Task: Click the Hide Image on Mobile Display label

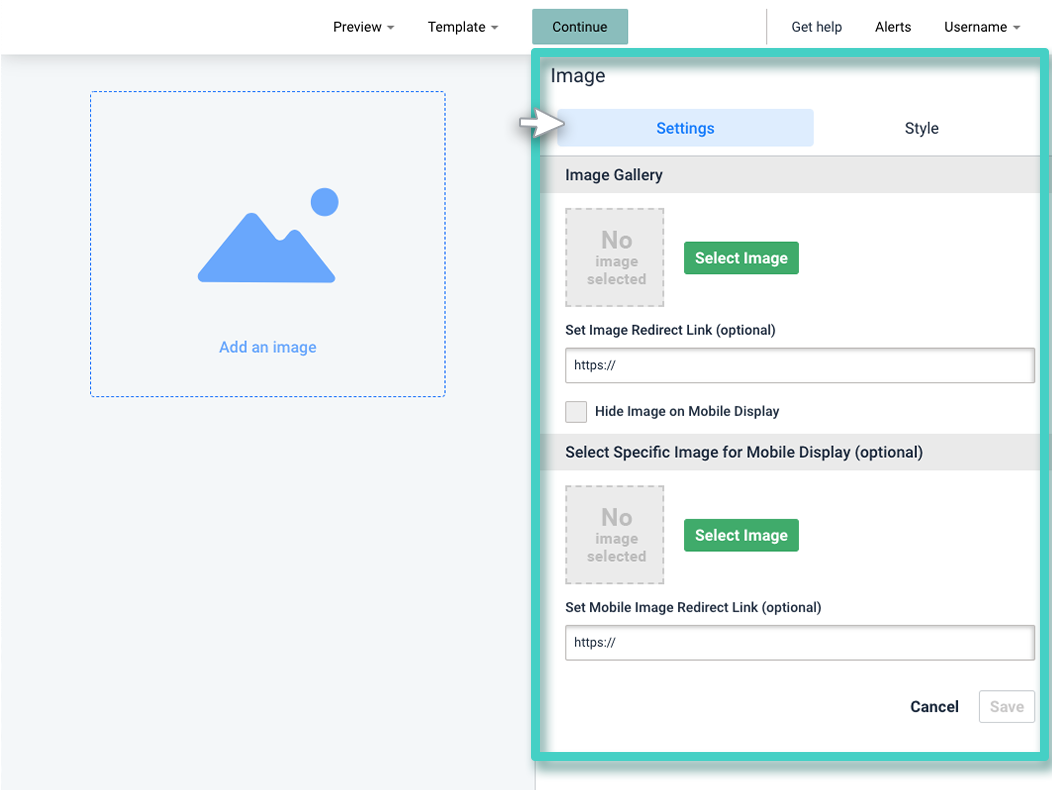Action: 687,411
